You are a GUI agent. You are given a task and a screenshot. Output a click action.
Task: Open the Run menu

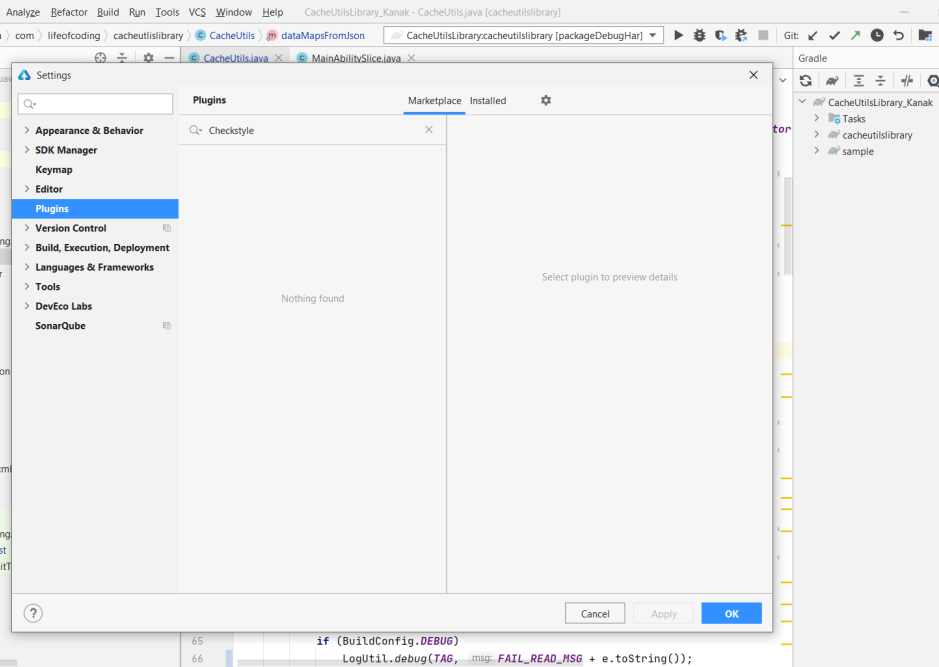coord(137,12)
